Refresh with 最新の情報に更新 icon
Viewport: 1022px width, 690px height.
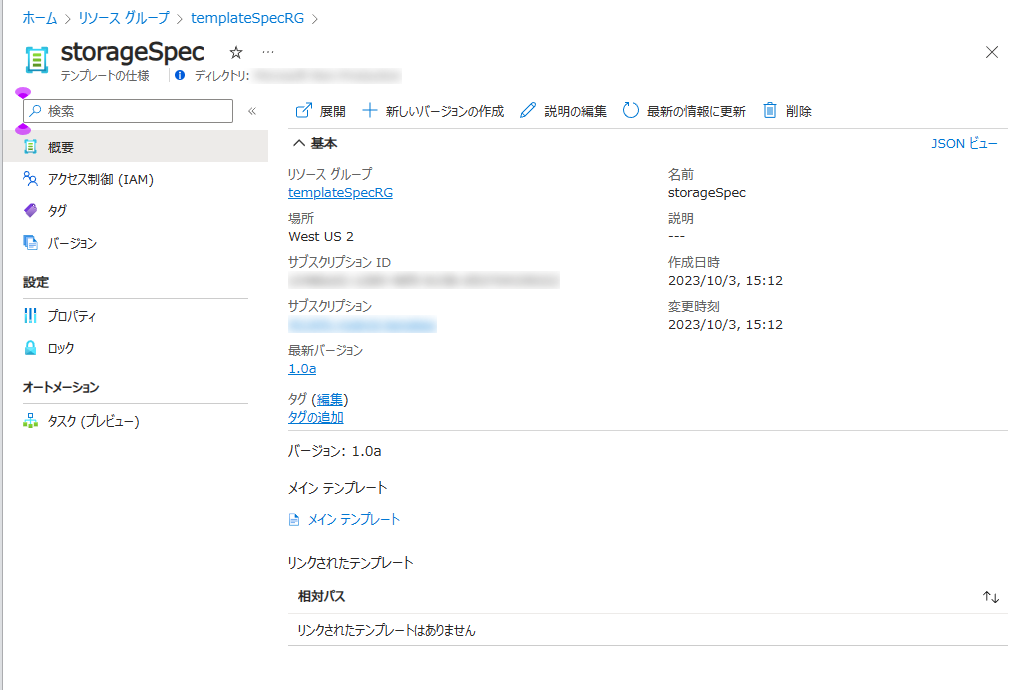(631, 111)
